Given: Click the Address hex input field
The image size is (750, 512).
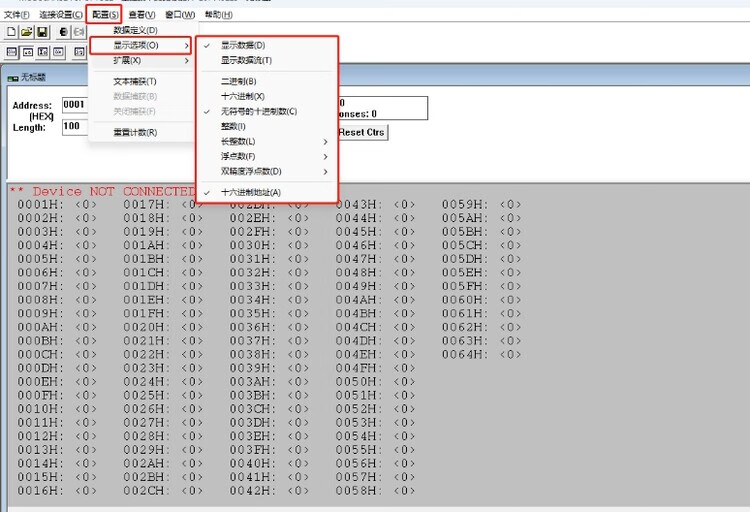Looking at the screenshot, I should point(75,104).
